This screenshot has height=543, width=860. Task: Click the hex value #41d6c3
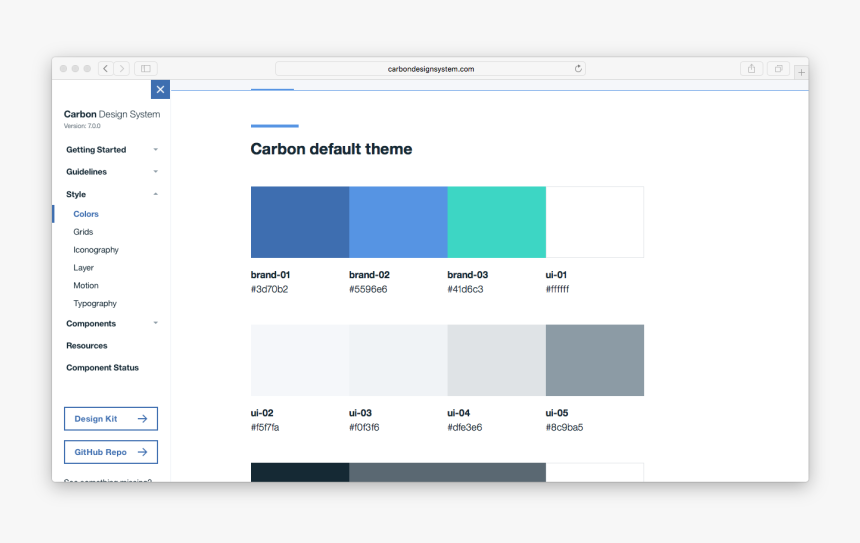pyautogui.click(x=465, y=289)
